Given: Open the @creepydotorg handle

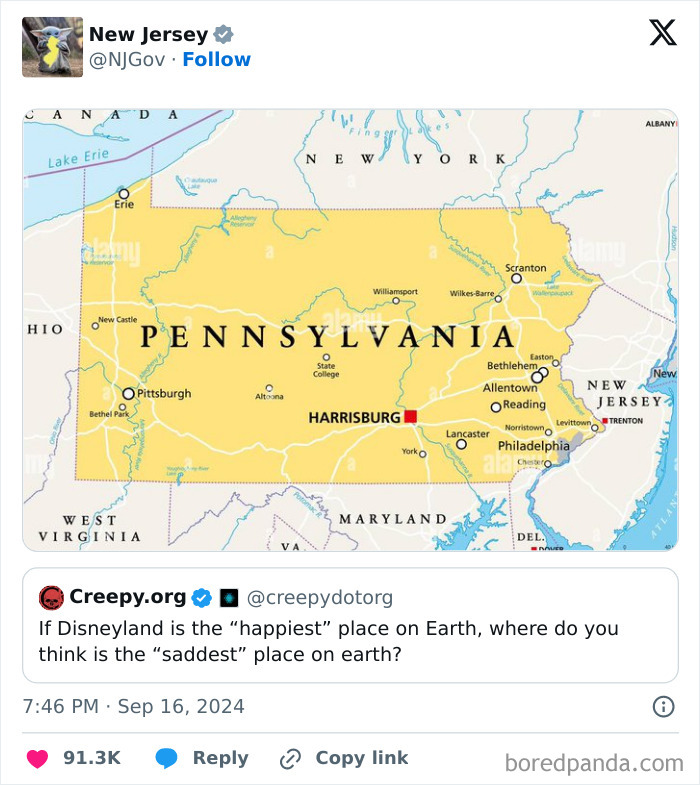Looking at the screenshot, I should [x=320, y=598].
